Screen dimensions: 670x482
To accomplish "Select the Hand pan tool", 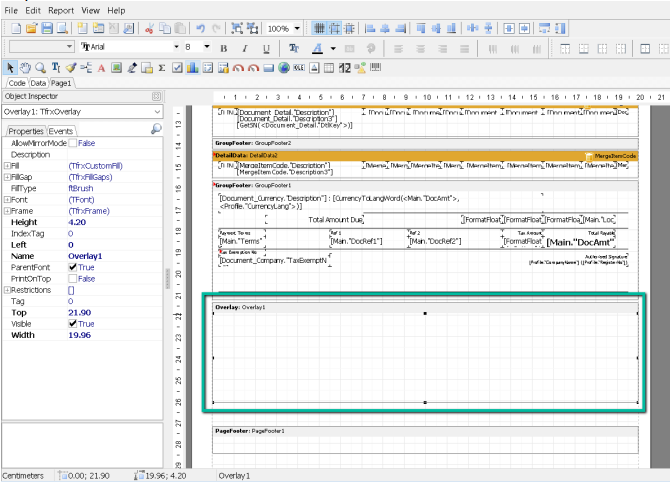I will [x=24, y=67].
